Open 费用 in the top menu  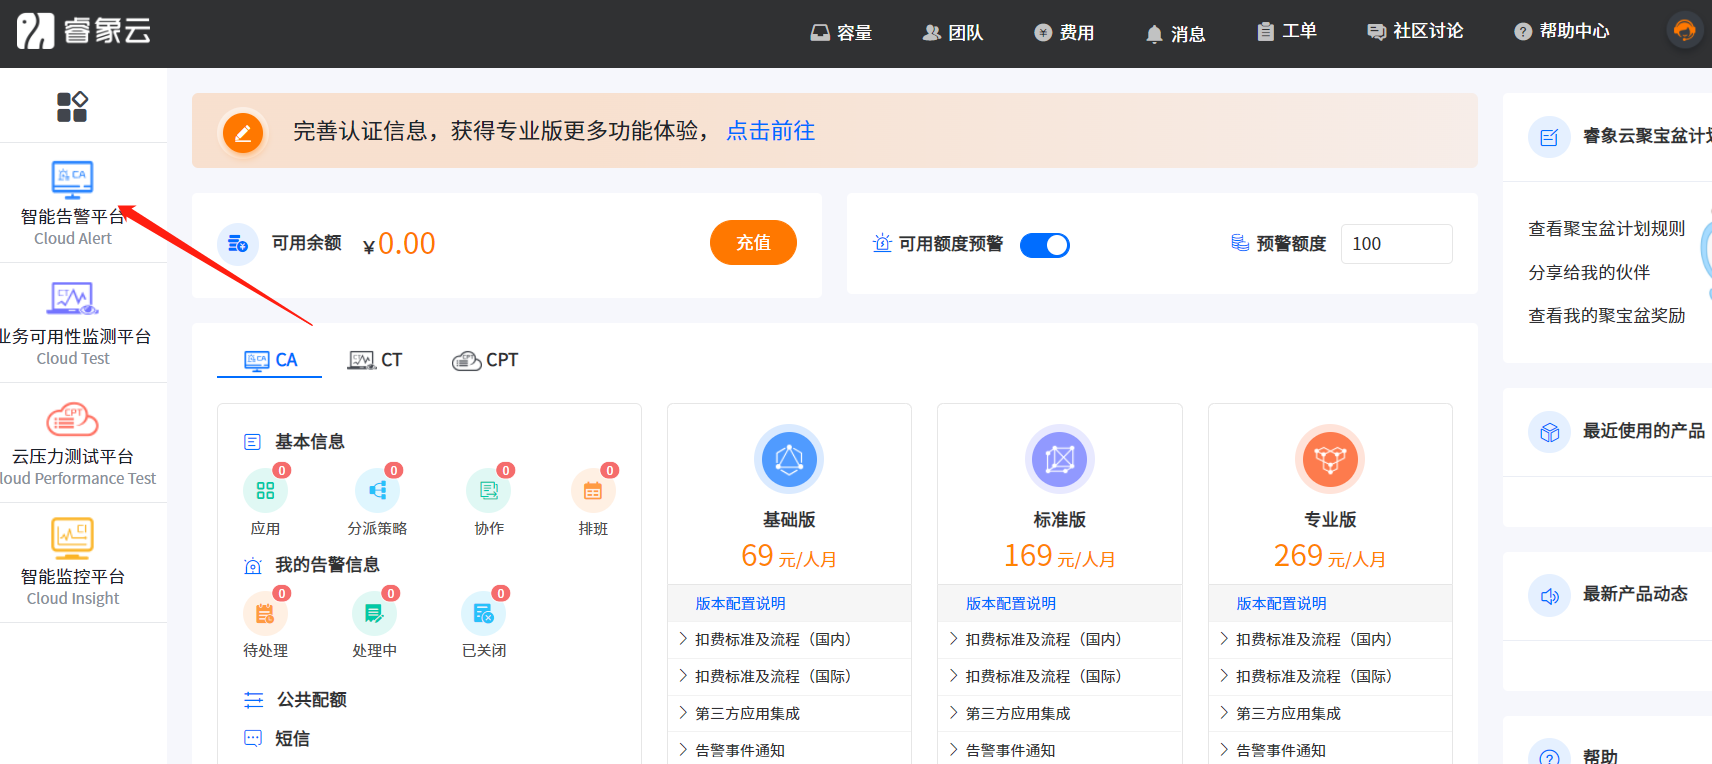point(1064,33)
